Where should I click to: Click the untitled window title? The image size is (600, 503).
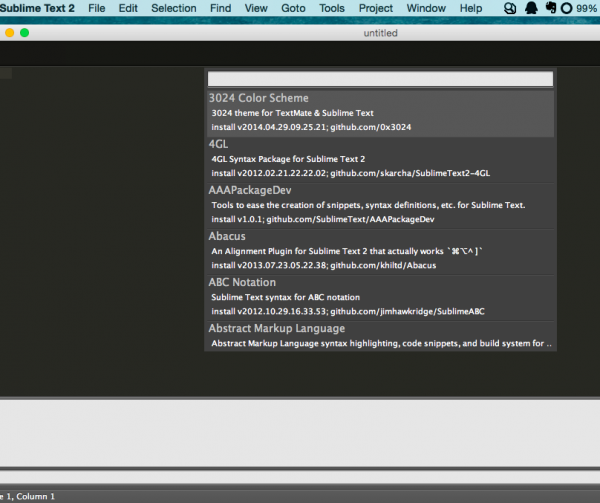tap(380, 33)
